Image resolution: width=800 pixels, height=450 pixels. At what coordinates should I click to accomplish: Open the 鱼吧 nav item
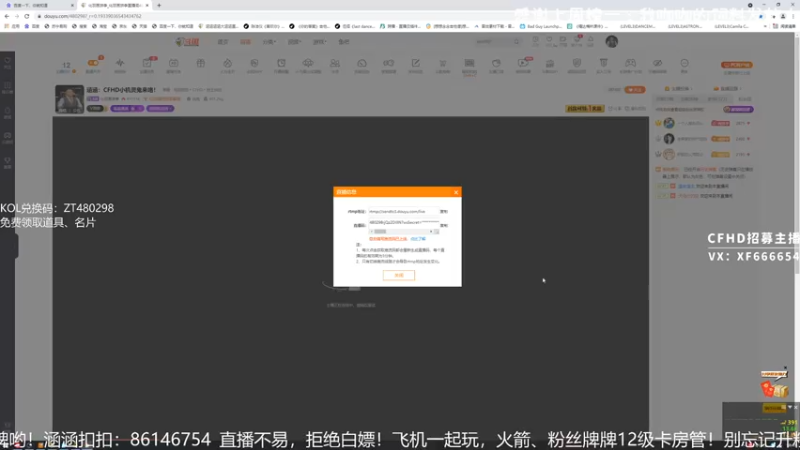coord(344,42)
